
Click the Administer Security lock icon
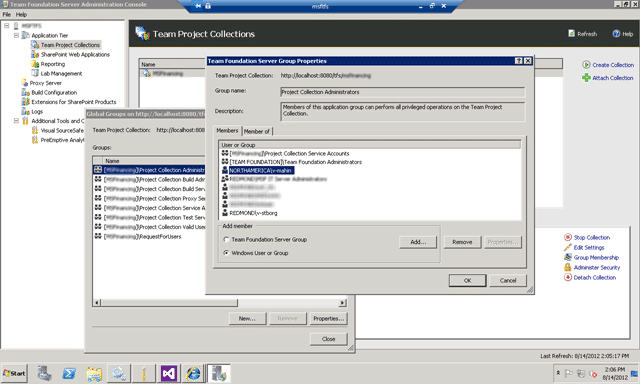568,267
